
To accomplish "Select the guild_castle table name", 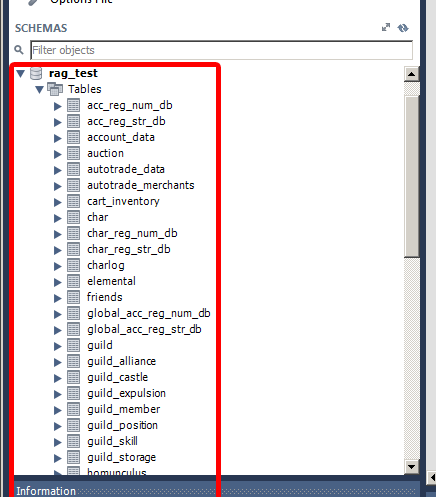I will click(117, 377).
